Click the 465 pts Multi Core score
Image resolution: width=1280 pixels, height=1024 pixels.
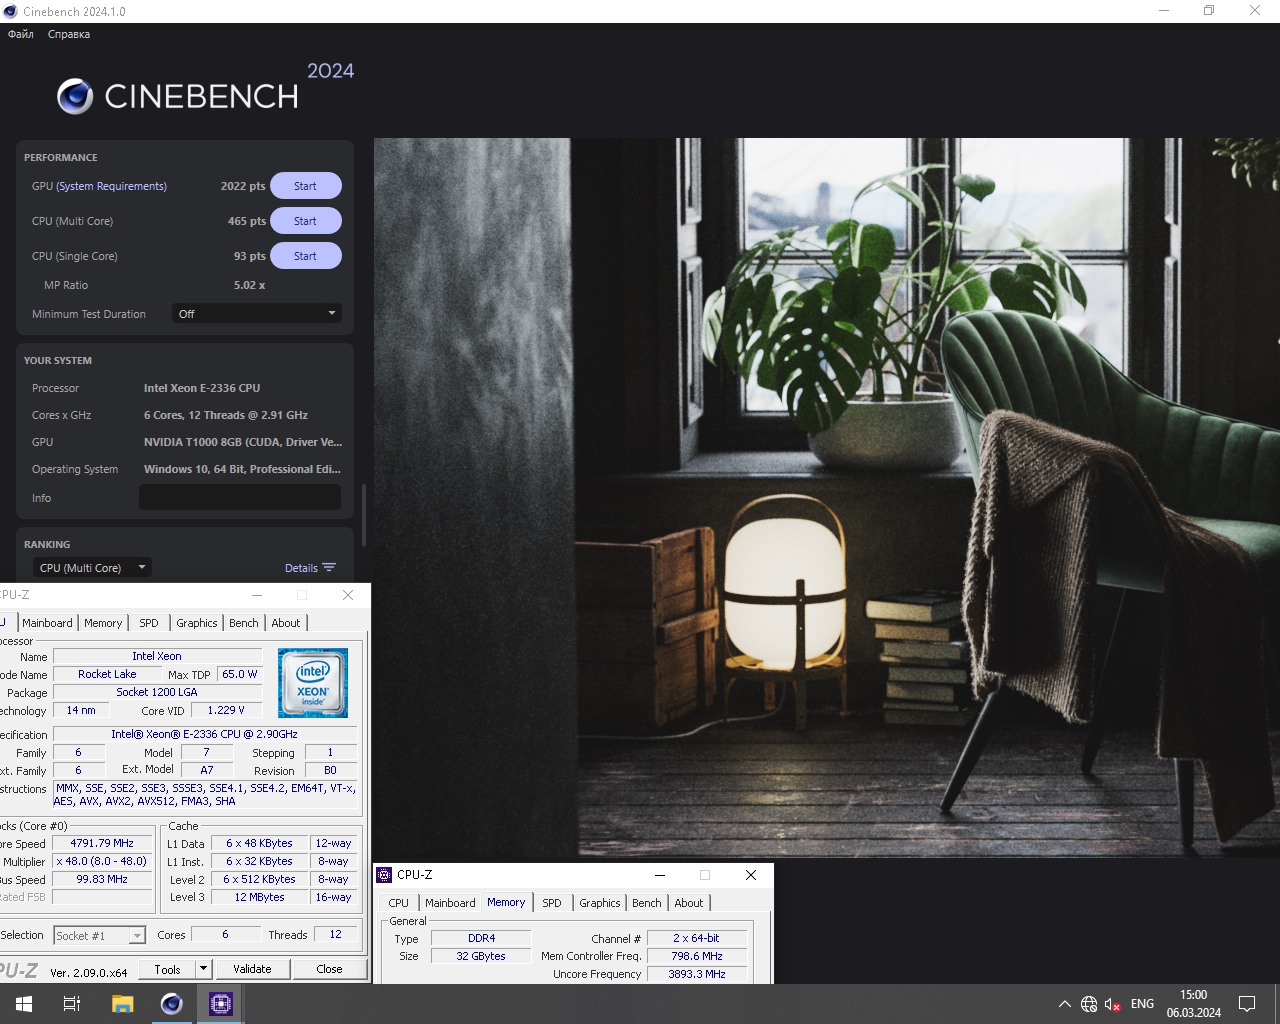pos(247,221)
